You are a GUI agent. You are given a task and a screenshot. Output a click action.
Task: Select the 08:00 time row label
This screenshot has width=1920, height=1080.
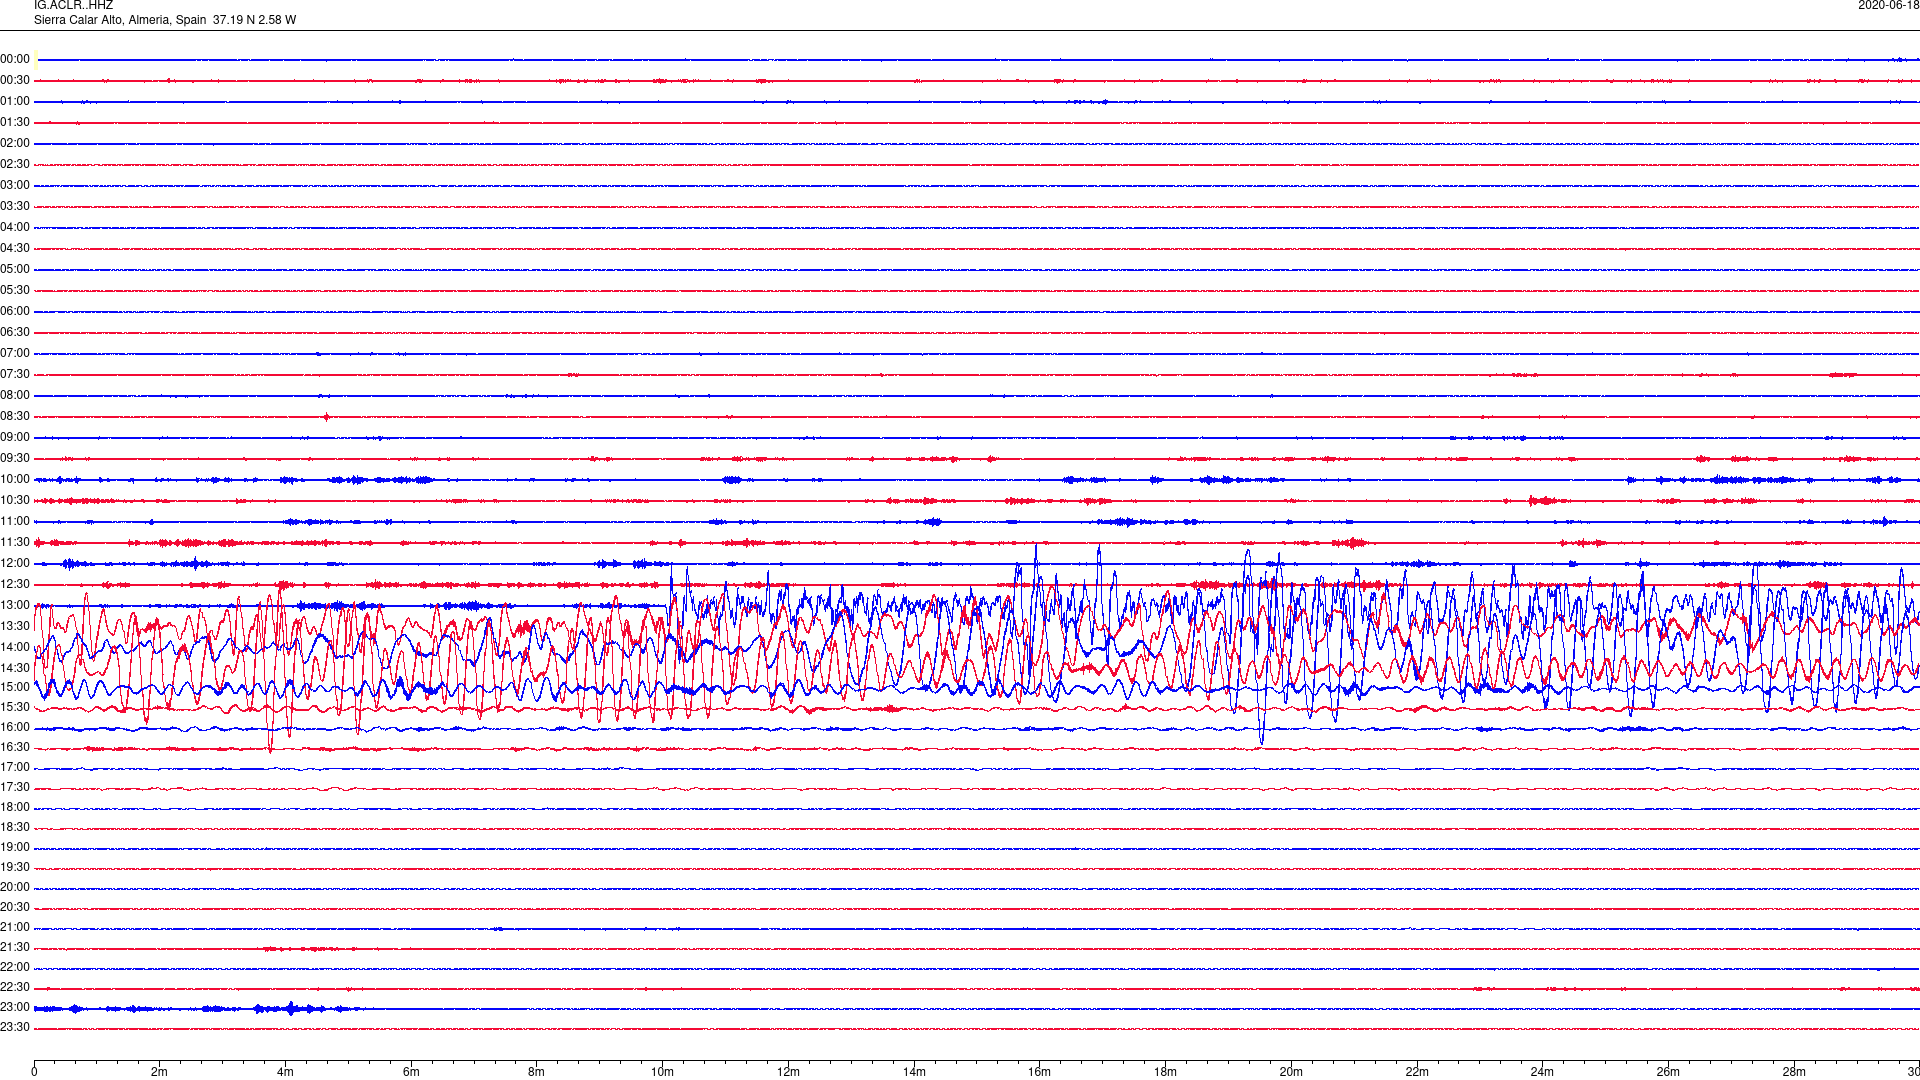[x=15, y=395]
